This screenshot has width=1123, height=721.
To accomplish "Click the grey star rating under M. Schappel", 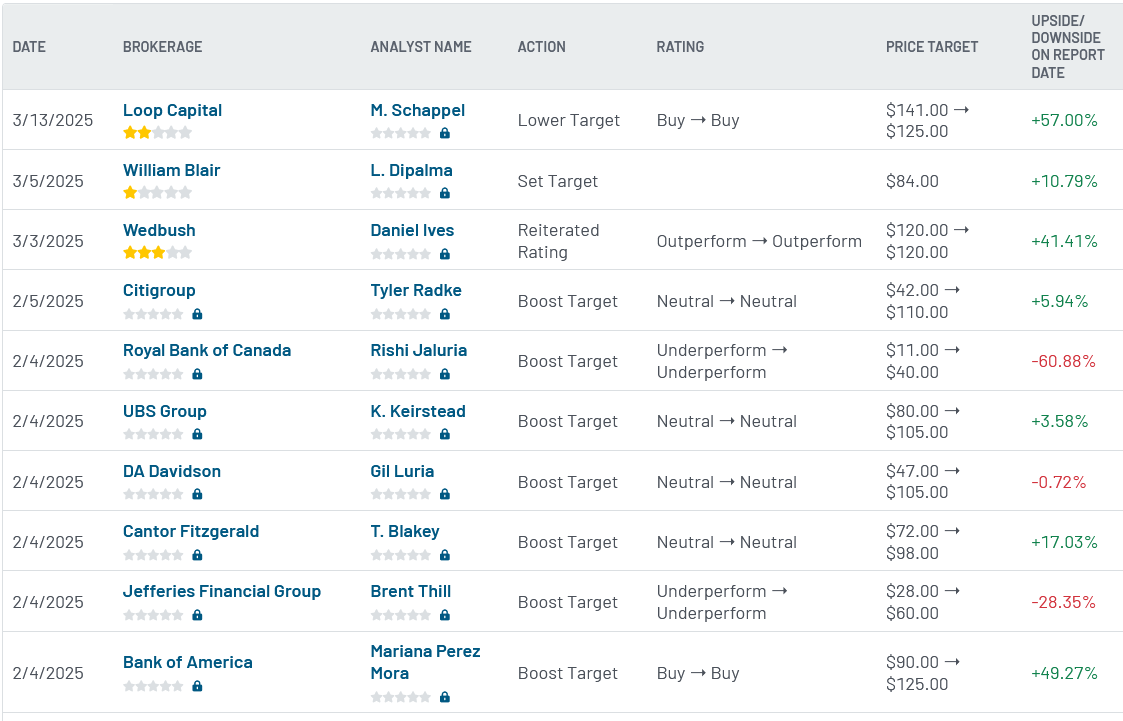I will (x=400, y=133).
